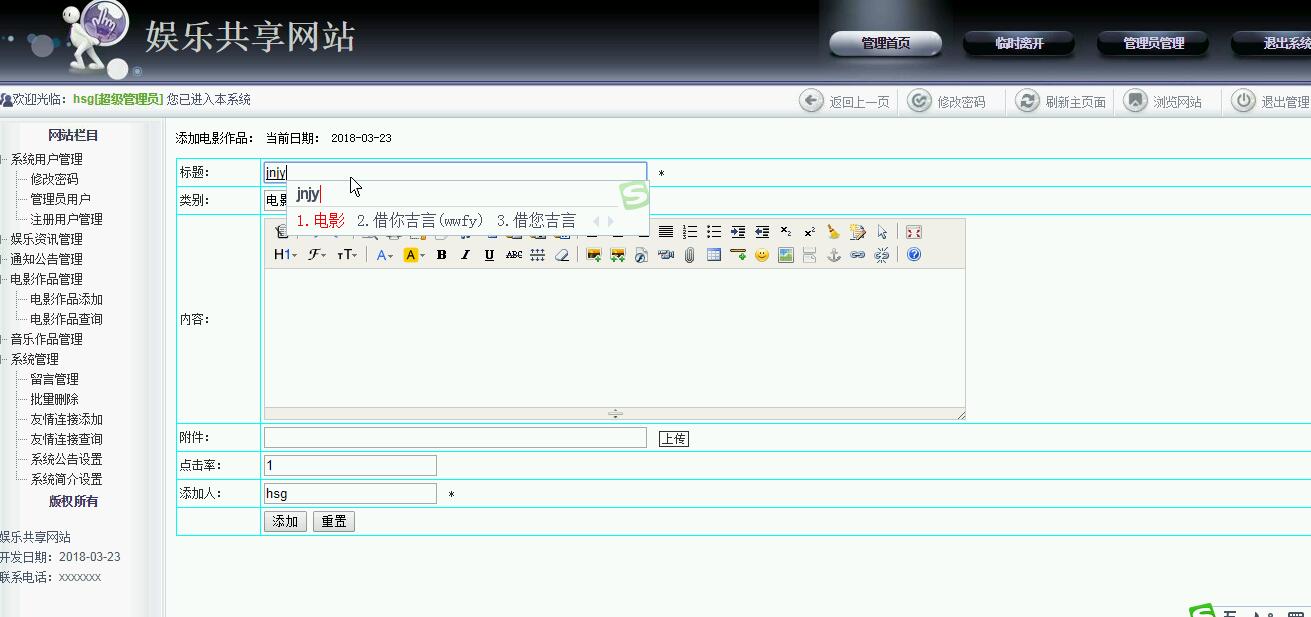Click the broom clean-format icon
The width and height of the screenshot is (1311, 617).
(833, 232)
